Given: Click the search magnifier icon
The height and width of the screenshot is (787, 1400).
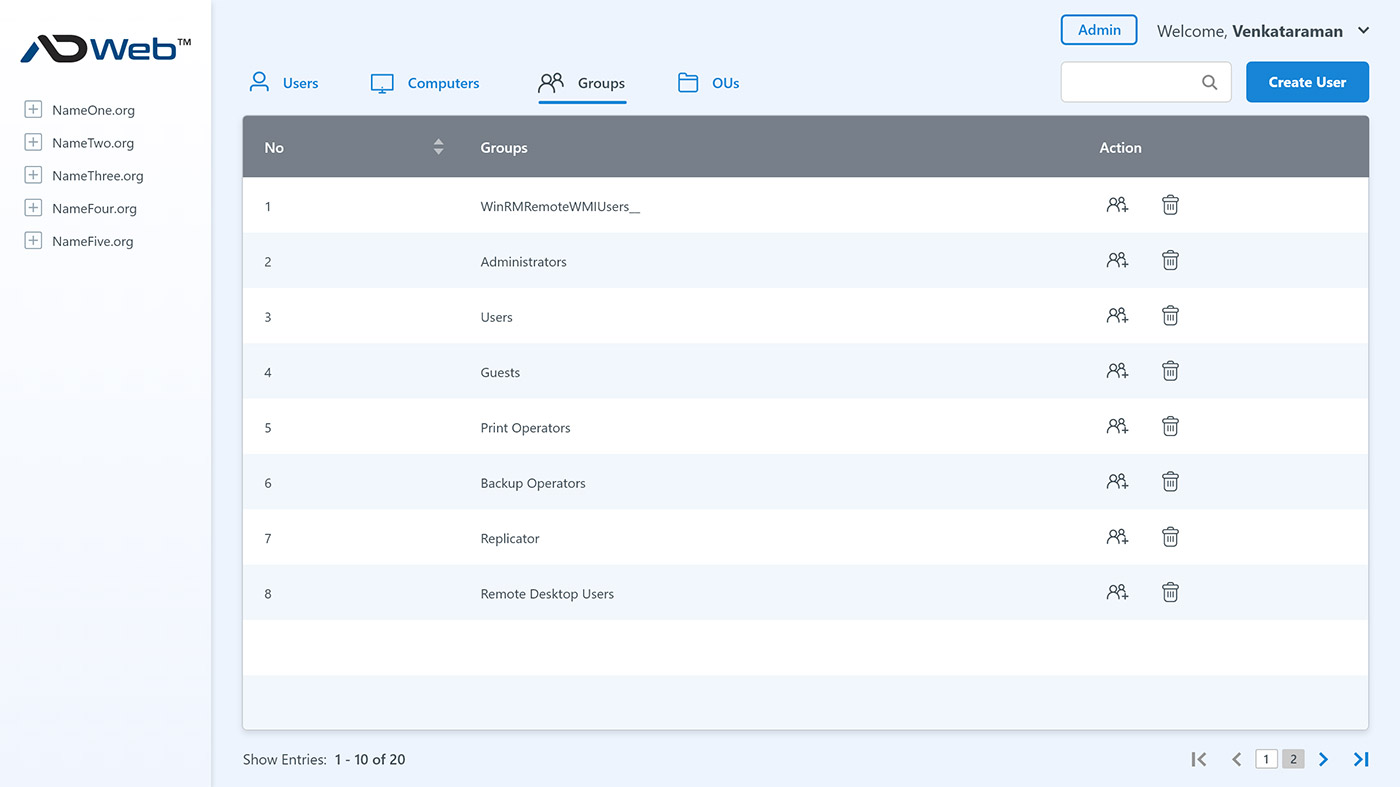Looking at the screenshot, I should pyautogui.click(x=1210, y=82).
